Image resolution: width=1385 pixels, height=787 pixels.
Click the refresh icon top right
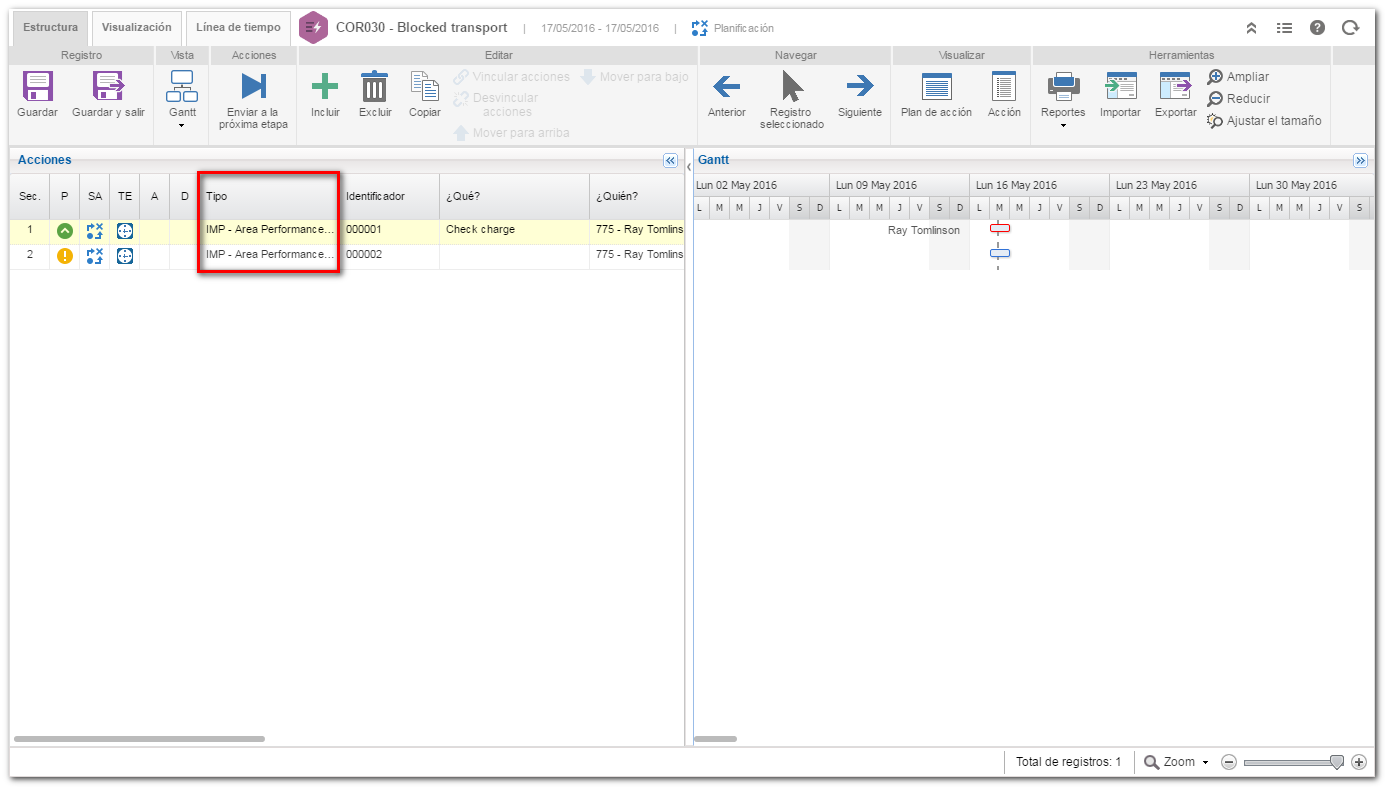[x=1351, y=28]
